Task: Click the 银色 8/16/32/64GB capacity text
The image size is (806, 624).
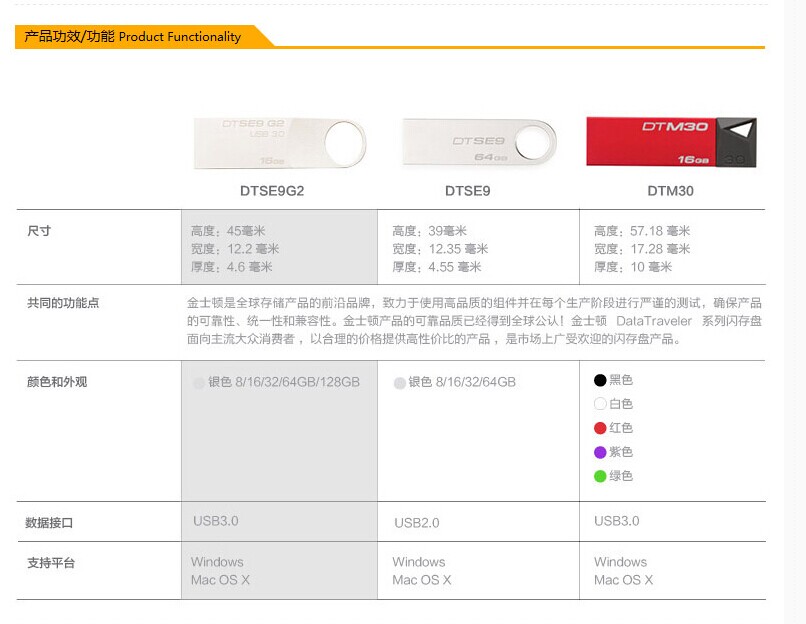Action: click(462, 382)
